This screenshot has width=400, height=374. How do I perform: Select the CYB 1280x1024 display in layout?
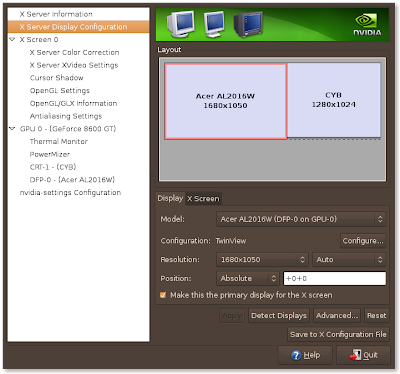click(334, 100)
